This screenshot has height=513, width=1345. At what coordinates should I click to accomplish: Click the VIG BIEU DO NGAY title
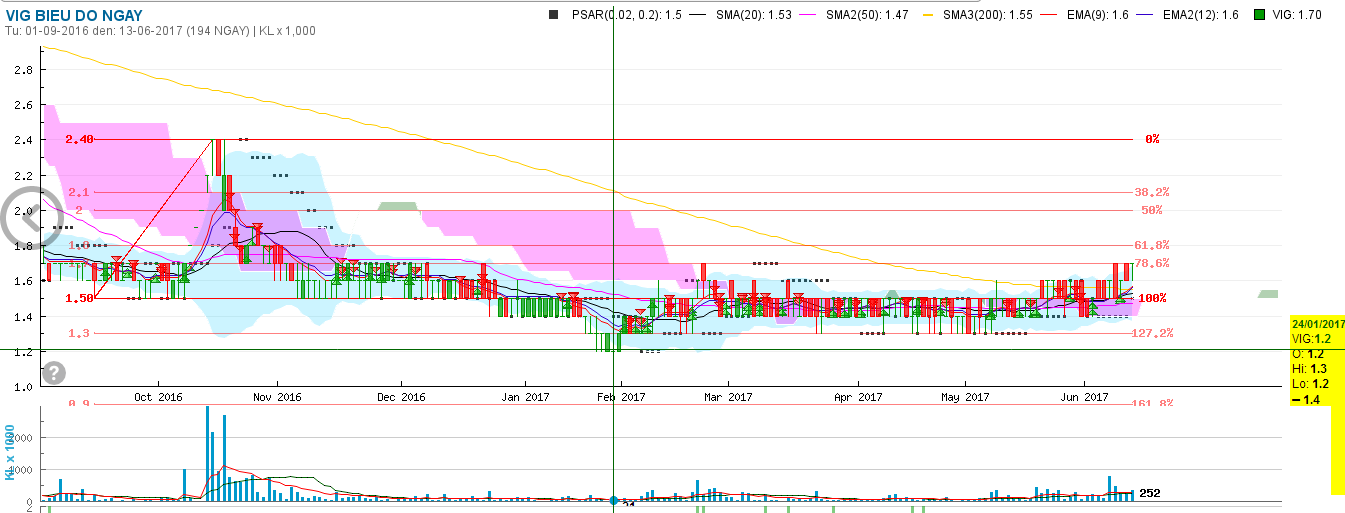pyautogui.click(x=74, y=14)
